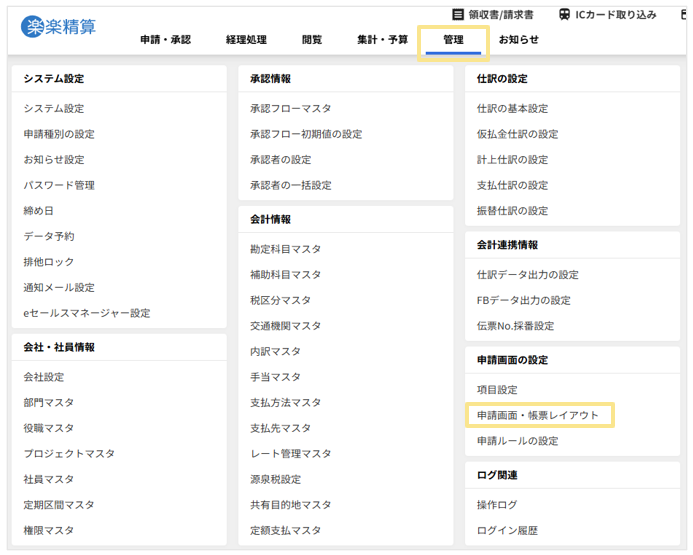Open 承認フロー初期値の設定

(x=306, y=134)
